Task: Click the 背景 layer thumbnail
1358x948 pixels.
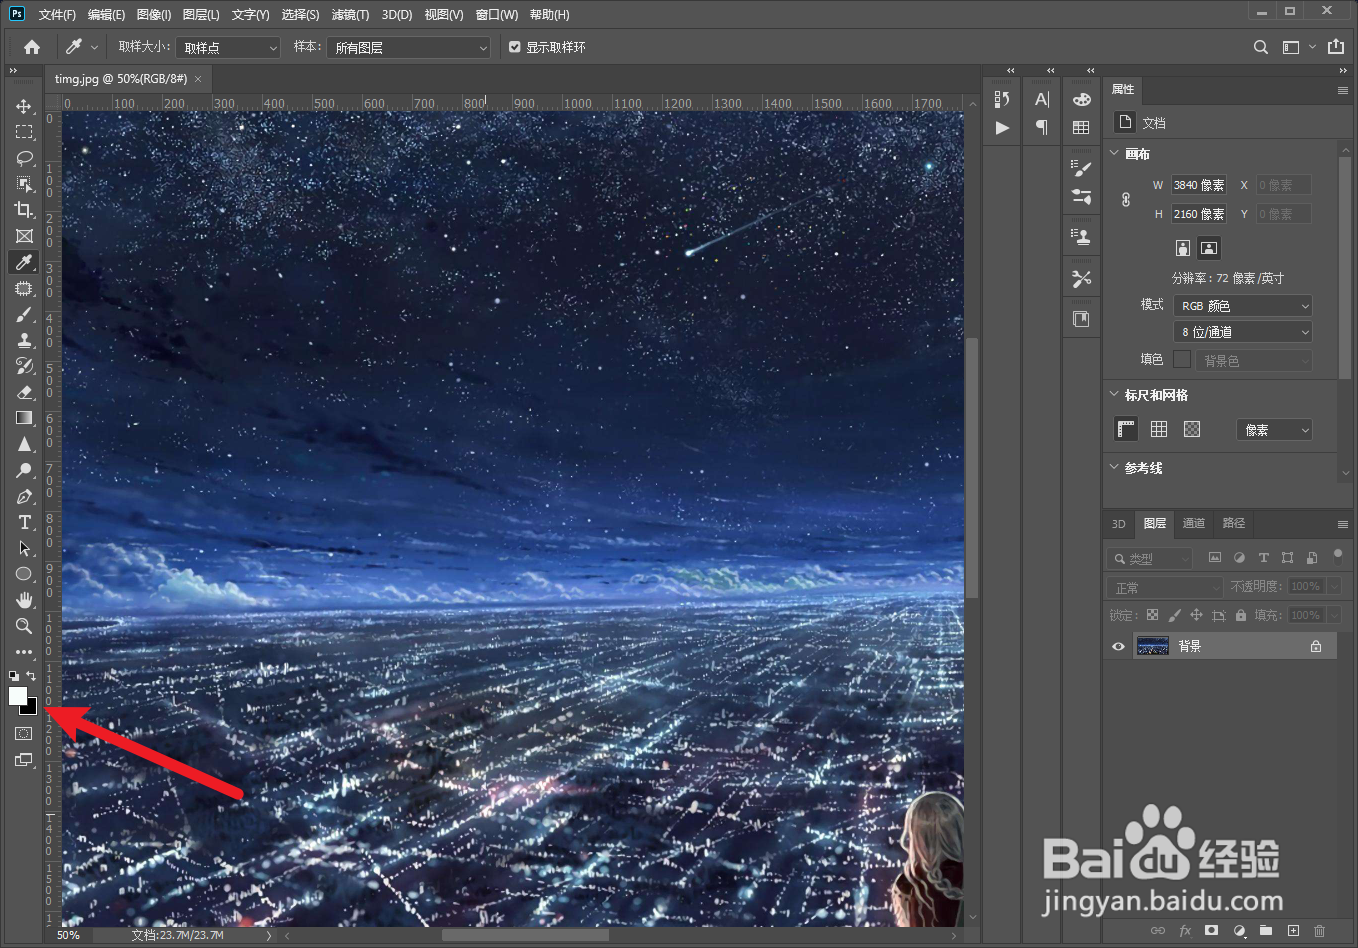Action: pyautogui.click(x=1153, y=646)
